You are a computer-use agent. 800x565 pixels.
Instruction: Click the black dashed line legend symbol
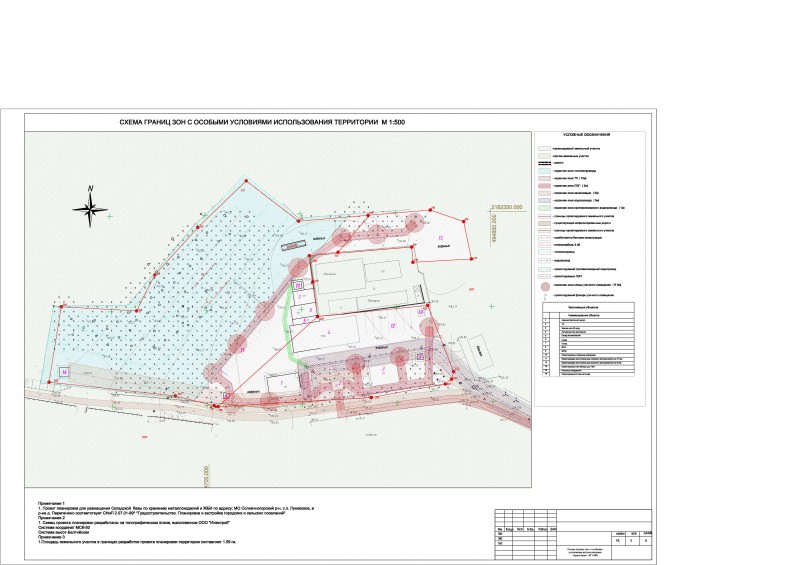click(544, 163)
